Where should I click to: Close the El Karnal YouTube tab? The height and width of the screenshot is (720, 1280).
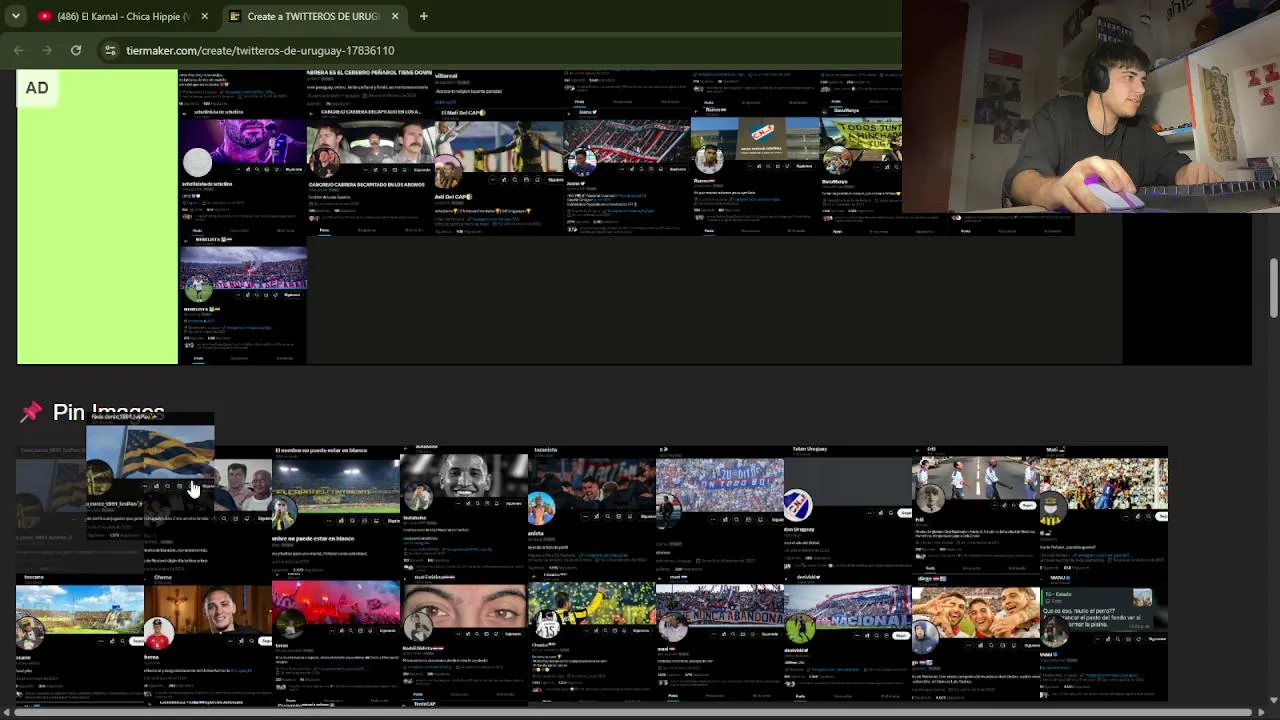click(x=204, y=16)
